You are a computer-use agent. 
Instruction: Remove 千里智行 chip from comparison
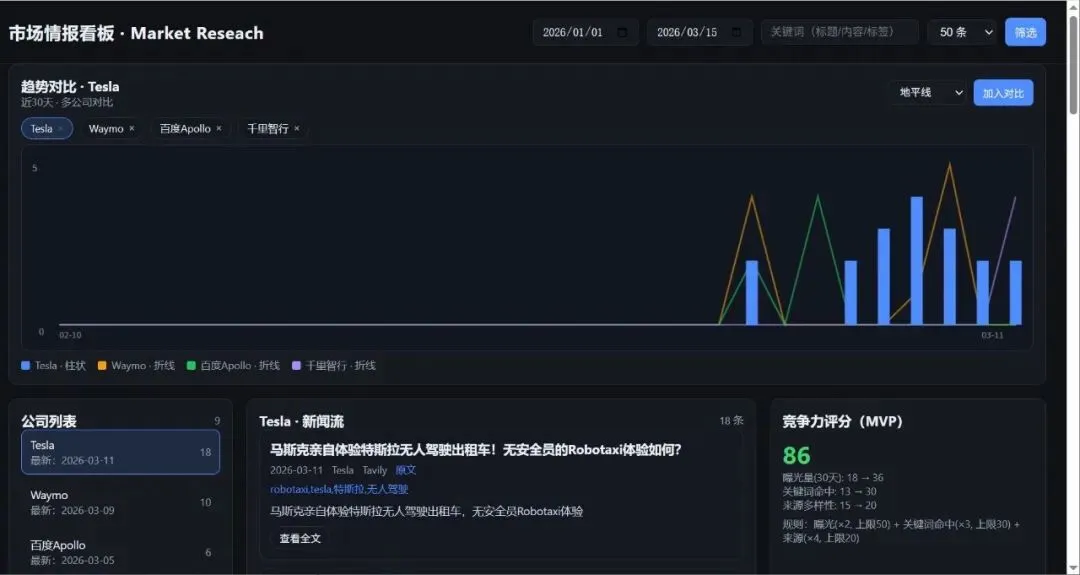click(297, 129)
